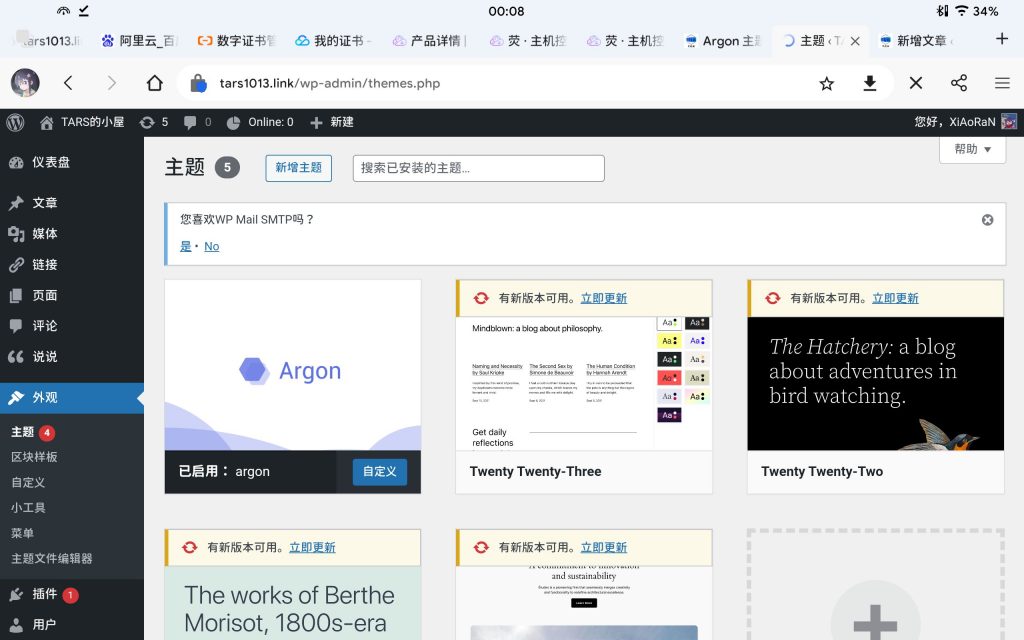Open the browser hamburger menu

pyautogui.click(x=1001, y=83)
